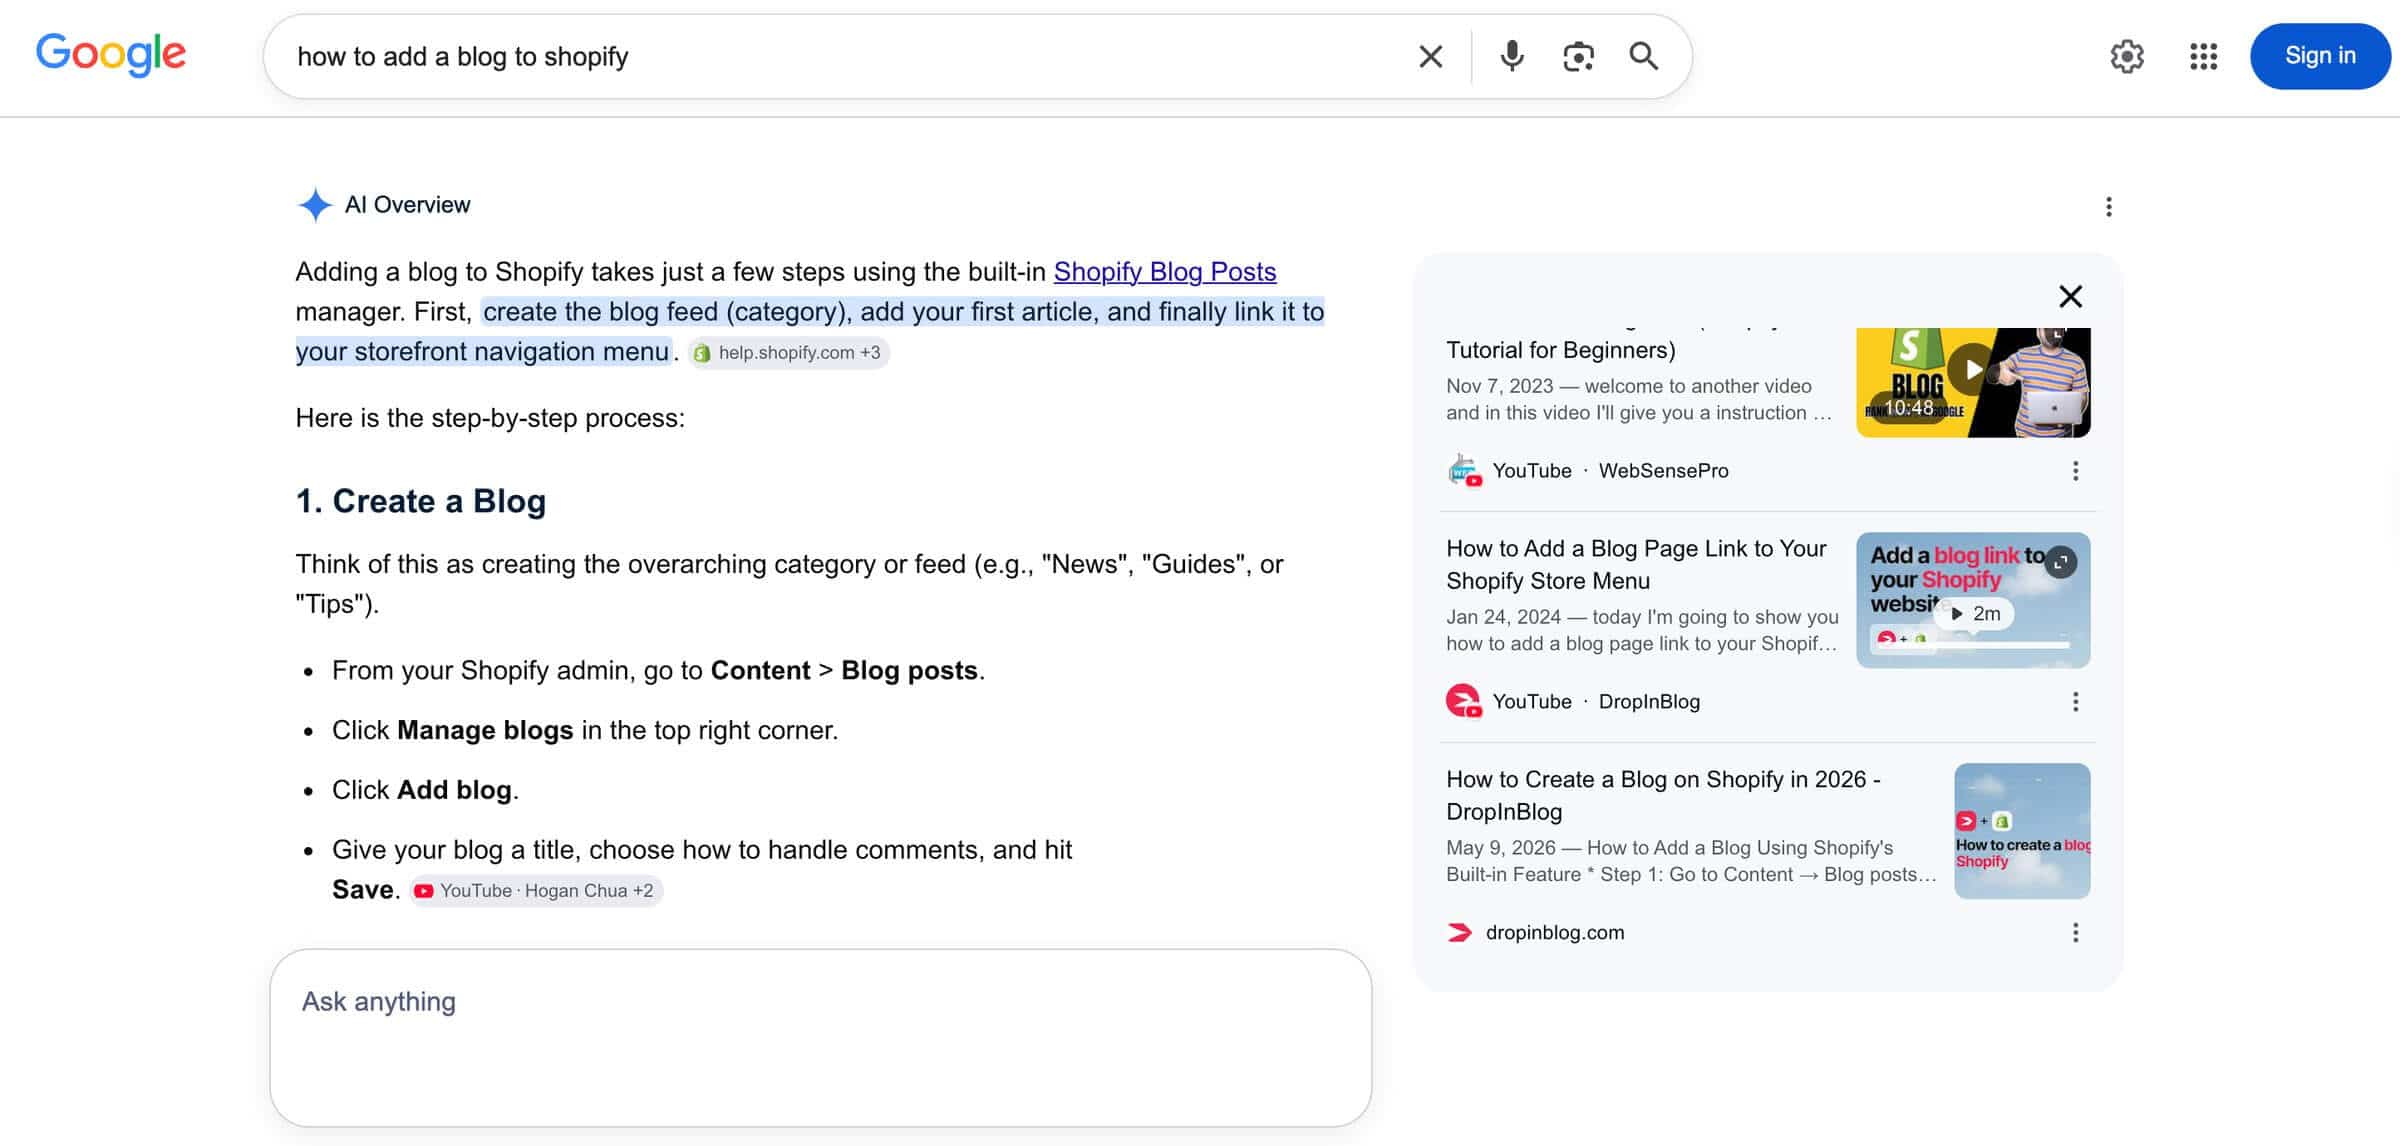Click the dropinblog.com article thumbnail

pos(2022,831)
